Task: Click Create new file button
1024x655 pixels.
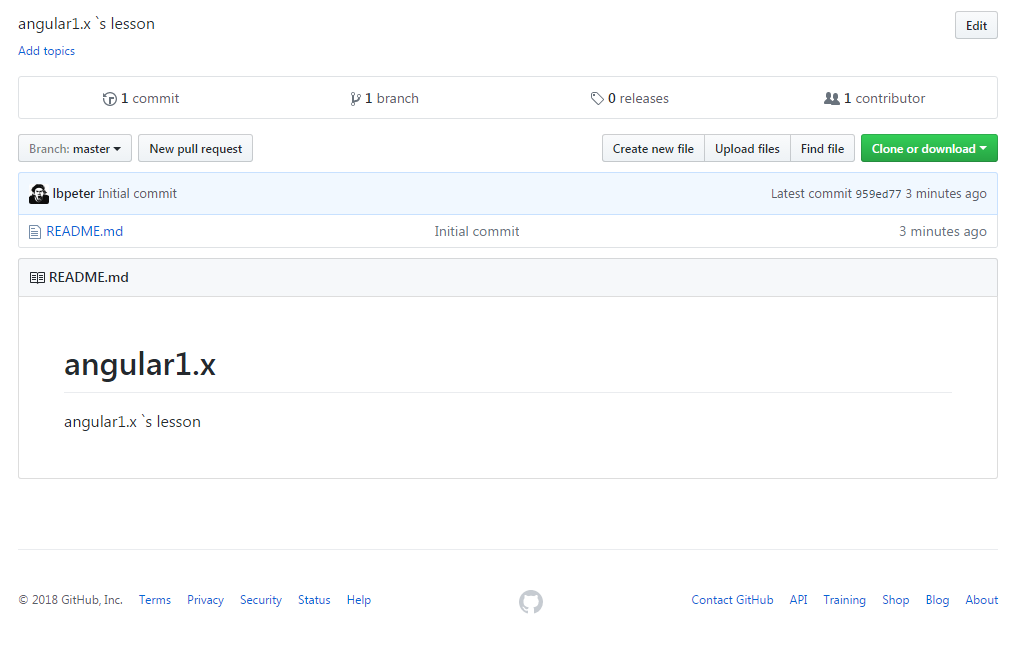Action: [x=653, y=148]
